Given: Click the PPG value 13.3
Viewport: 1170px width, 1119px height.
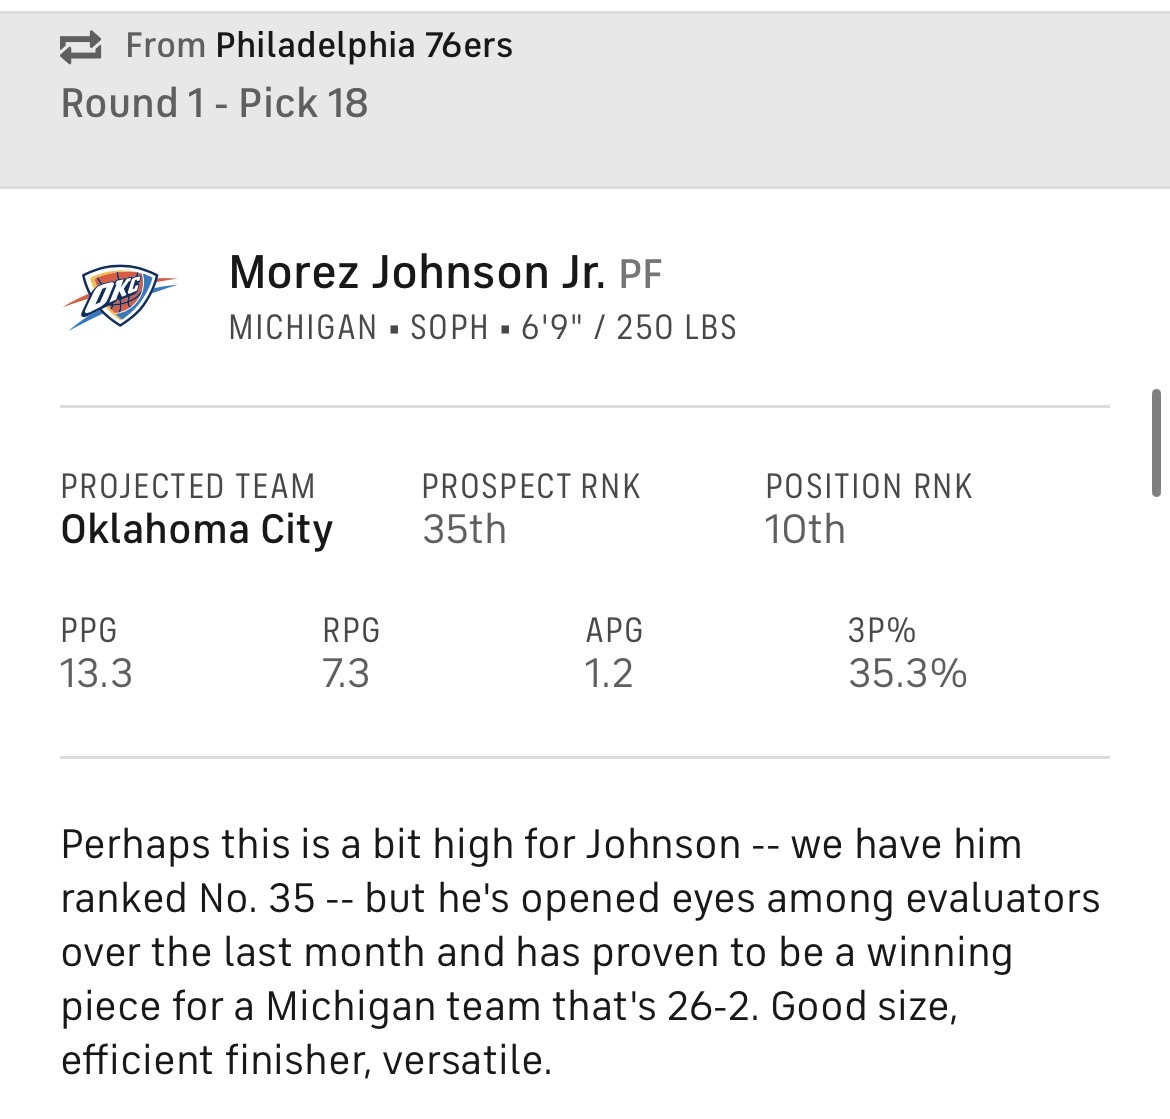Looking at the screenshot, I should pyautogui.click(x=96, y=674).
